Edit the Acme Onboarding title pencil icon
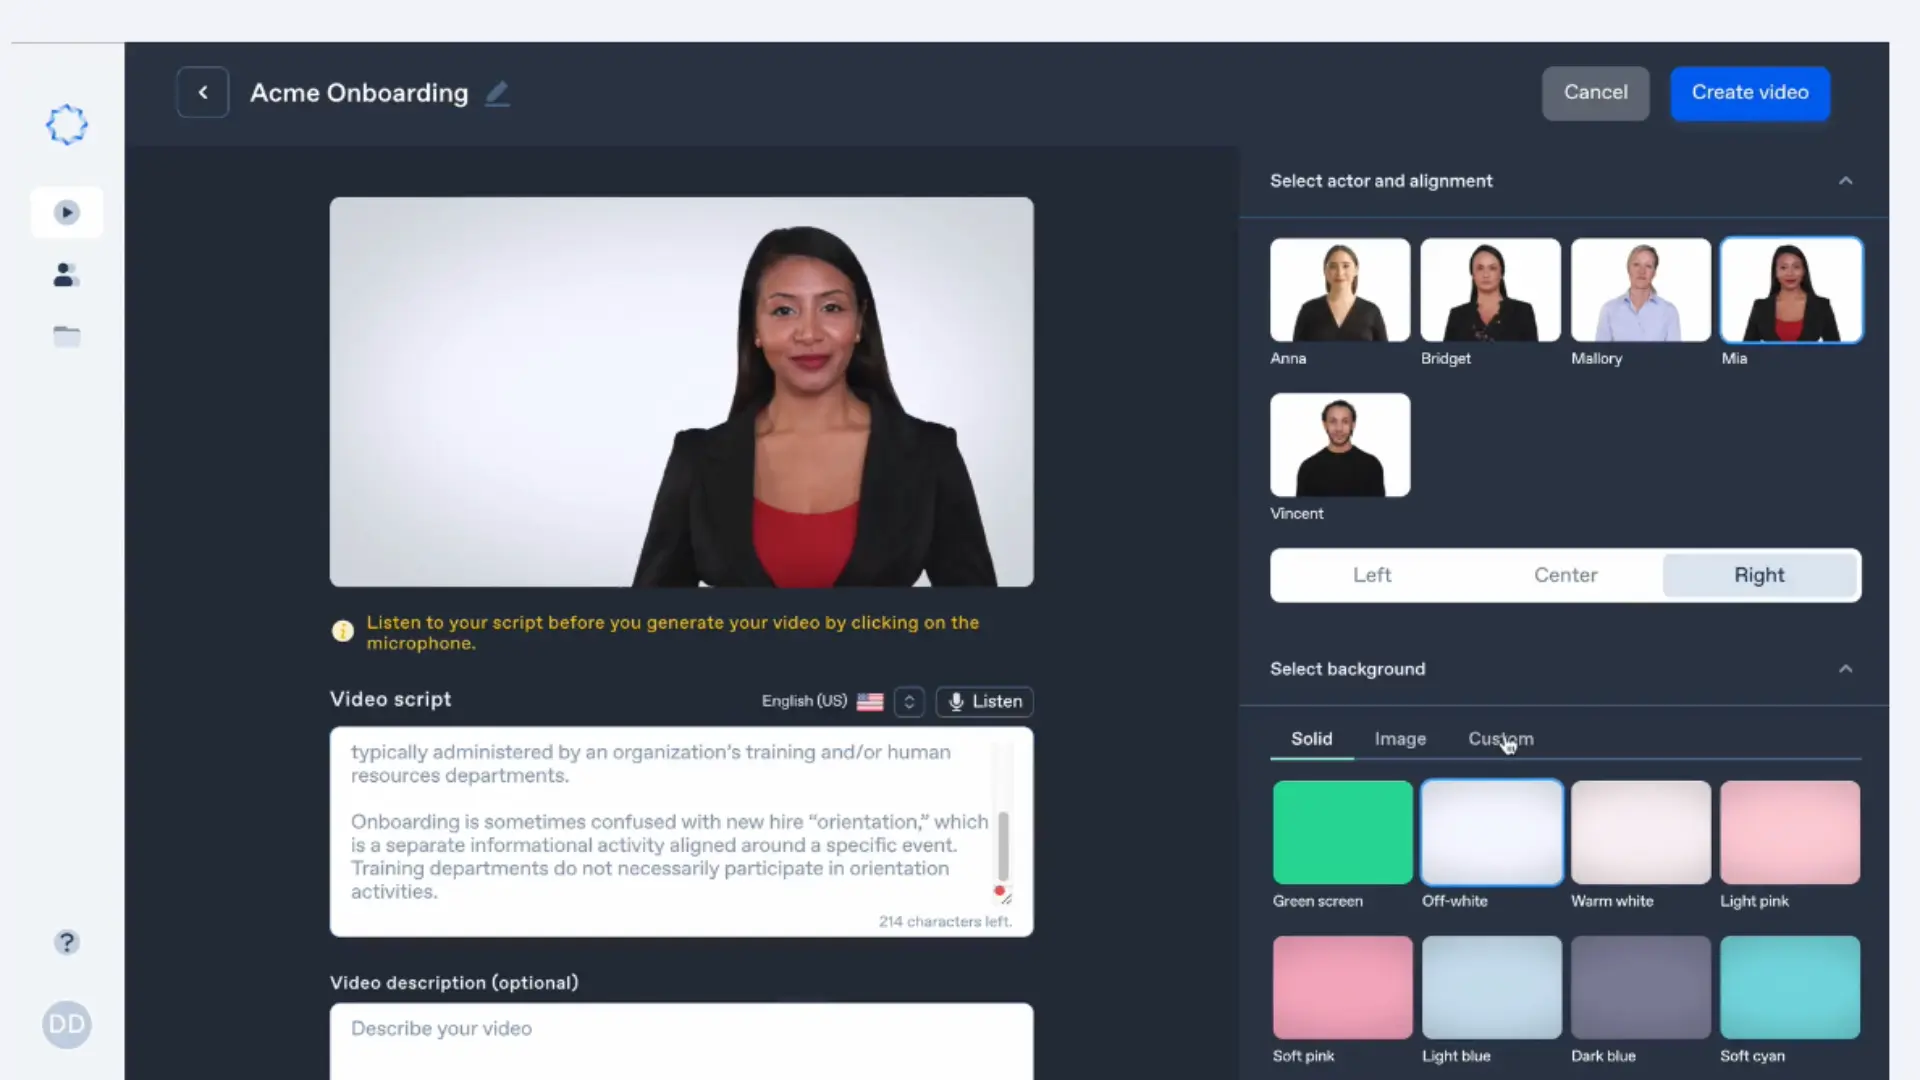This screenshot has width=1920, height=1080. point(497,93)
